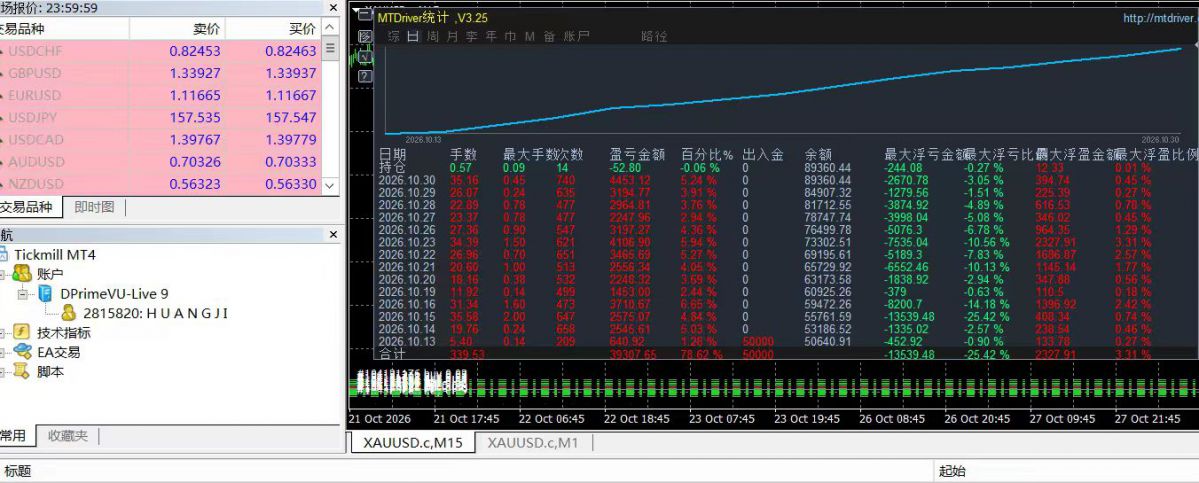Select the 季 quarterly tab in MTDriver
Screen dimensions: 1199x483
point(471,36)
